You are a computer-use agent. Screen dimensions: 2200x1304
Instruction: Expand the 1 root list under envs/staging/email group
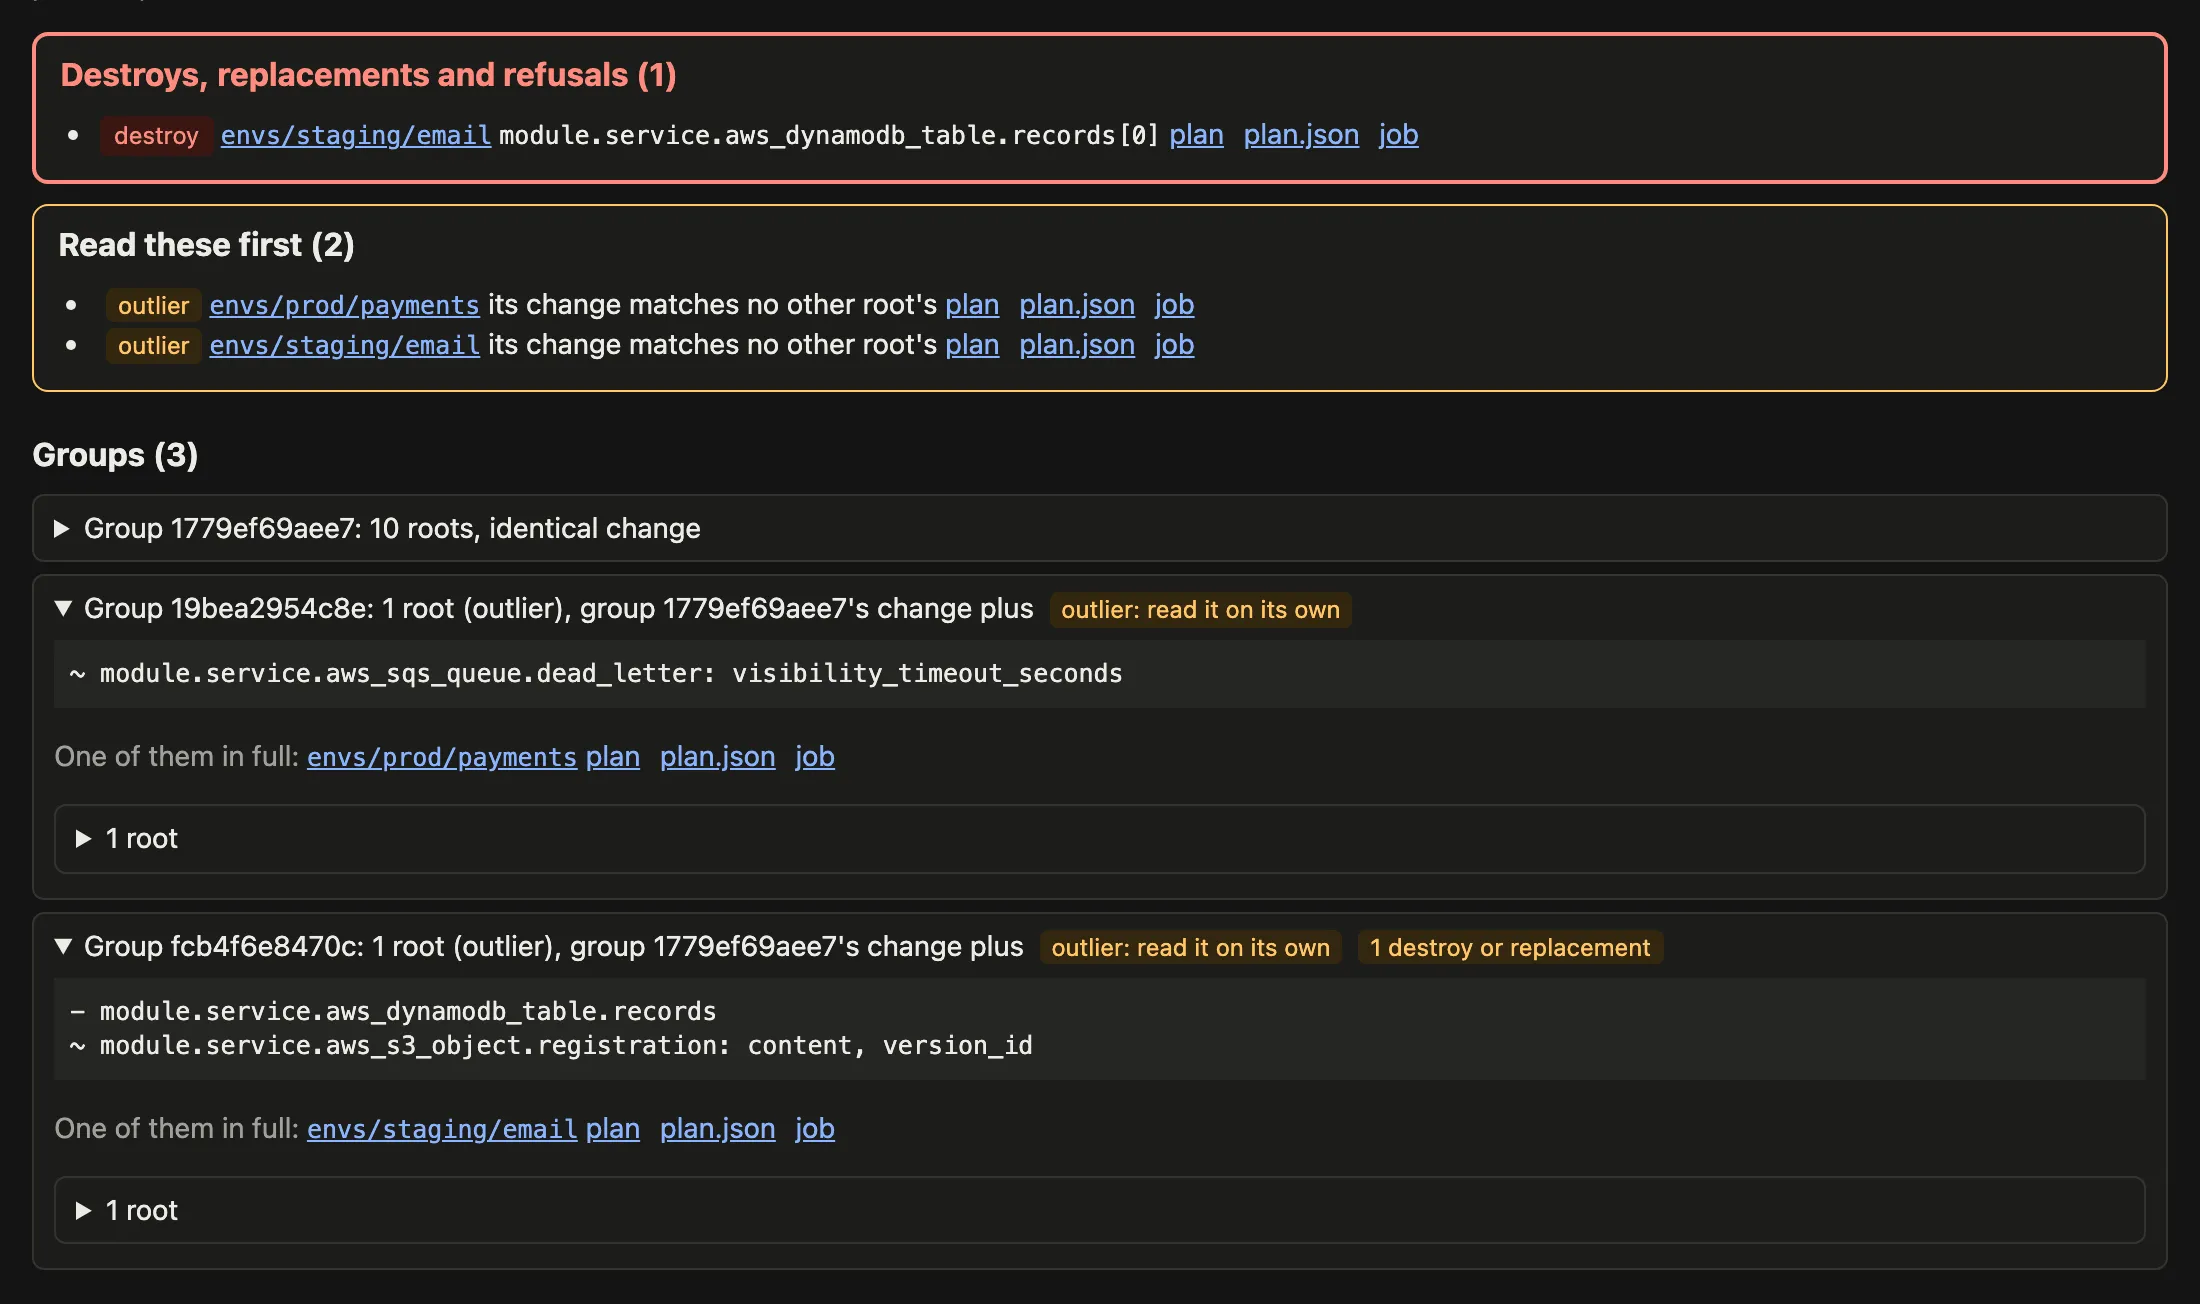click(1099, 1210)
